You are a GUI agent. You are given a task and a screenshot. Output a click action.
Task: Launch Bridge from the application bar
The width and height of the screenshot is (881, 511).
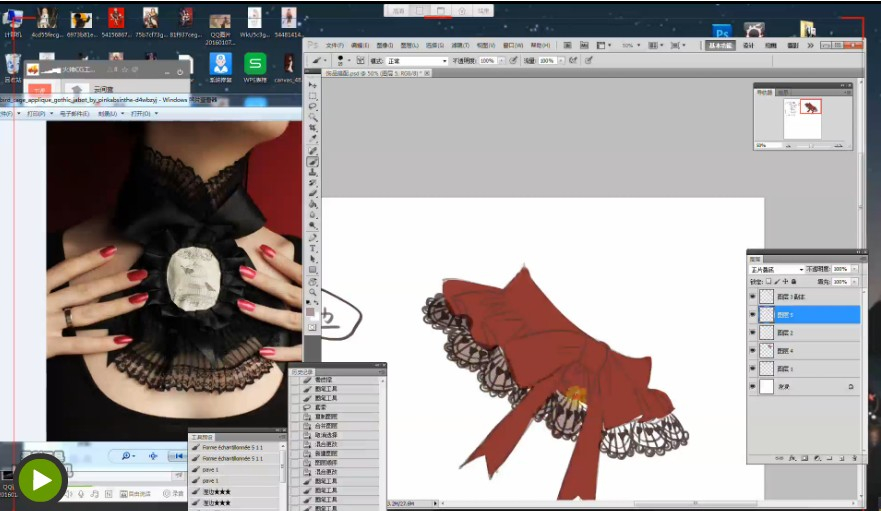click(567, 45)
